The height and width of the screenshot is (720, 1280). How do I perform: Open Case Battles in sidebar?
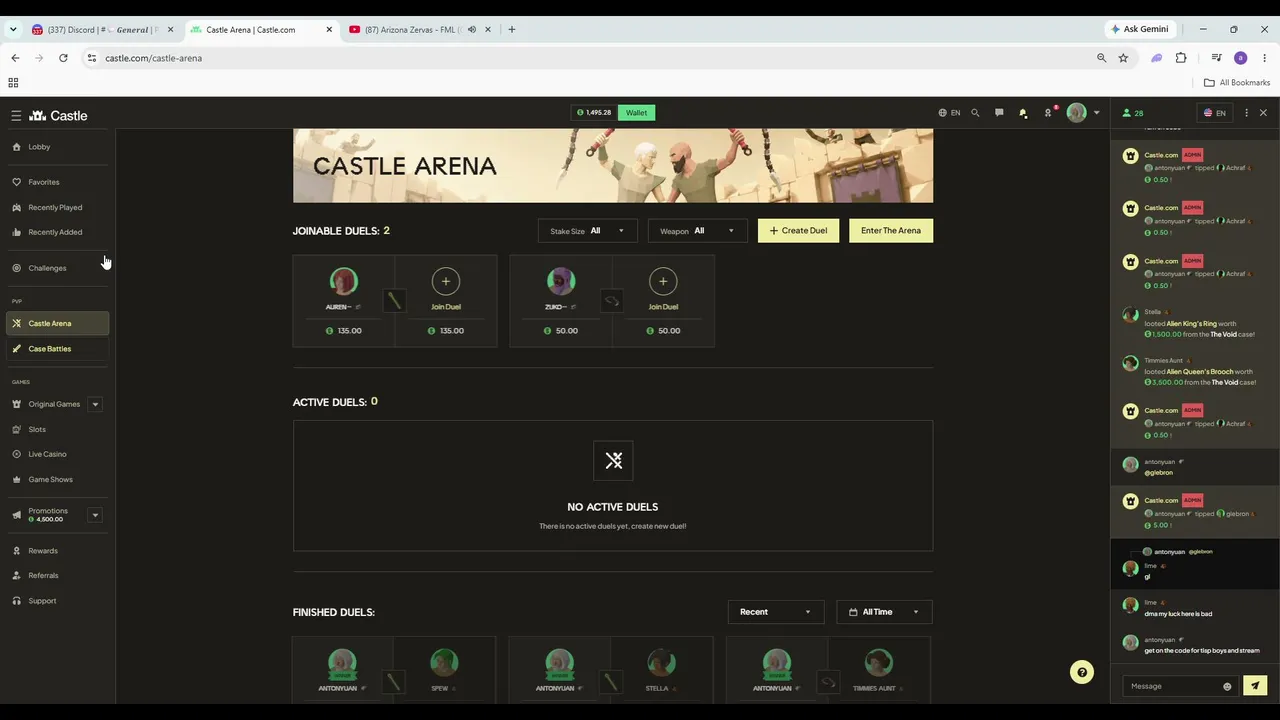coord(58,349)
